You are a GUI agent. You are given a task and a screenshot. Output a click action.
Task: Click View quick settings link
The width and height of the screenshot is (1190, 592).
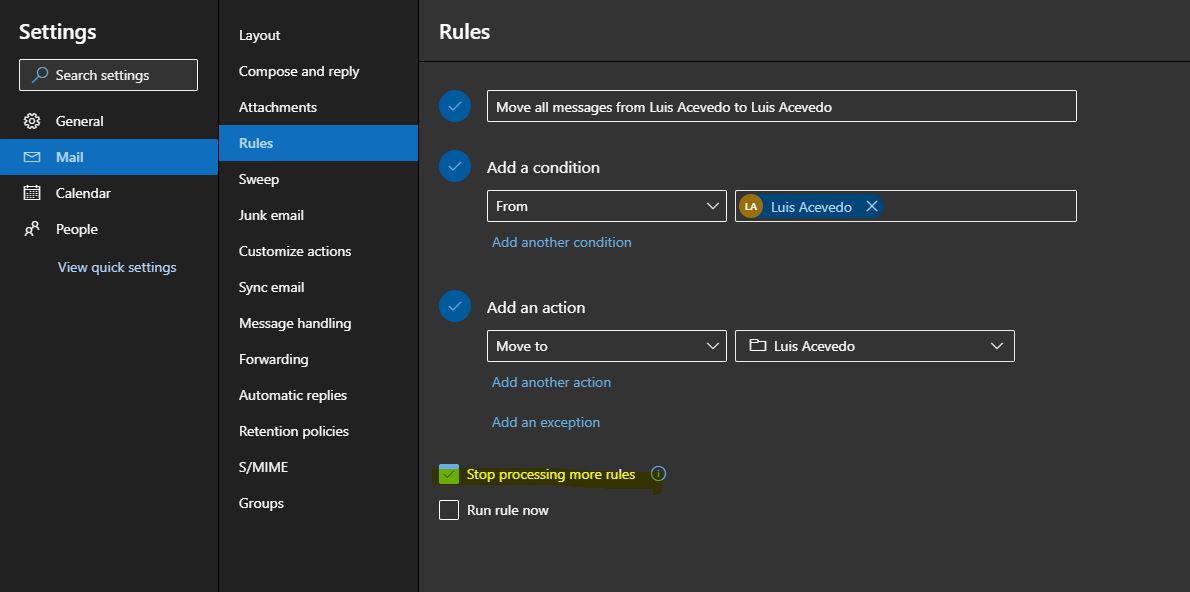click(x=117, y=267)
